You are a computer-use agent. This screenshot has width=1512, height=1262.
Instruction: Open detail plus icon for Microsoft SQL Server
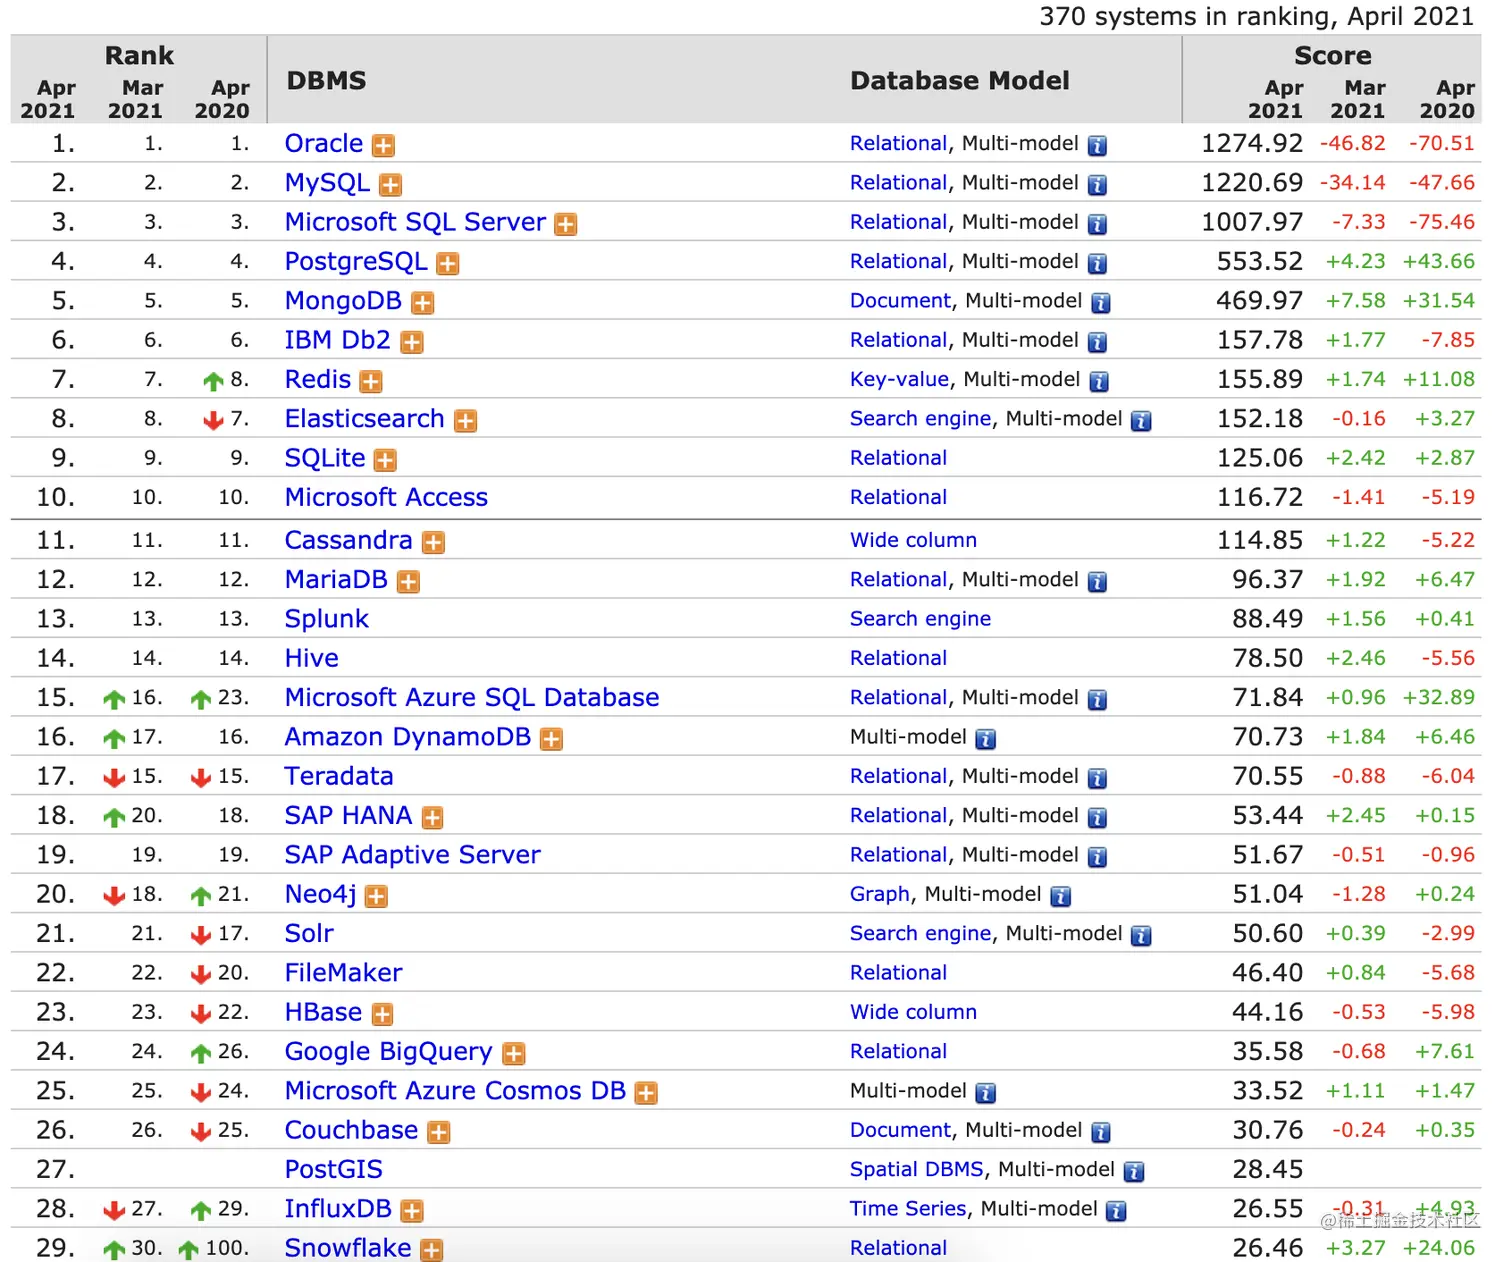(x=566, y=224)
